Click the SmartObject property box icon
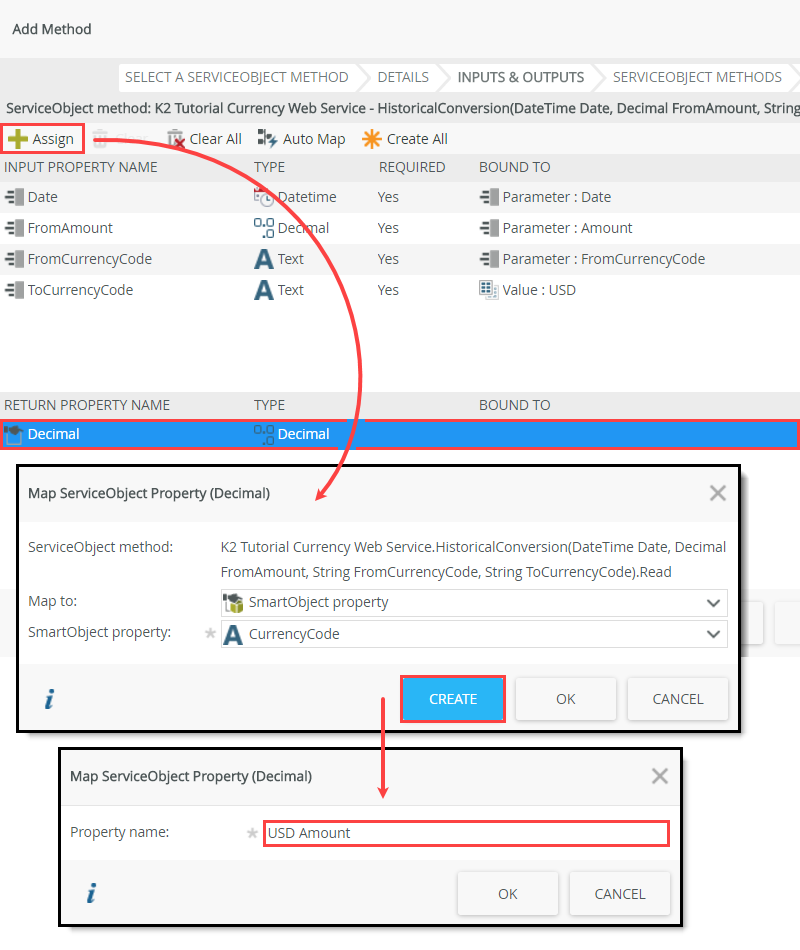 click(233, 603)
